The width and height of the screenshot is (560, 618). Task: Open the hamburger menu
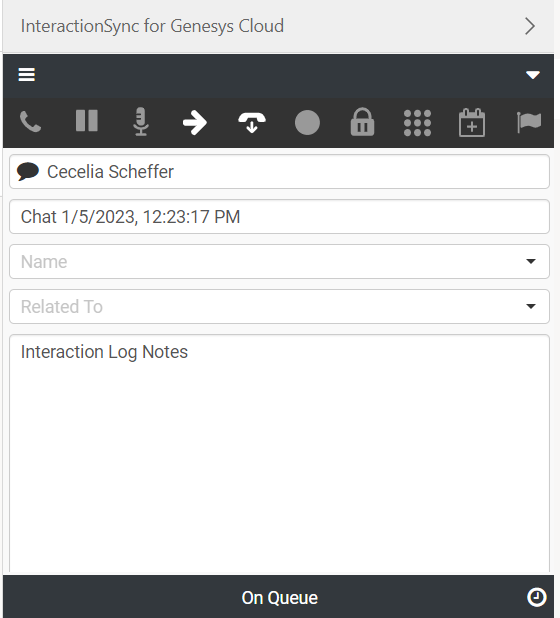click(x=27, y=75)
